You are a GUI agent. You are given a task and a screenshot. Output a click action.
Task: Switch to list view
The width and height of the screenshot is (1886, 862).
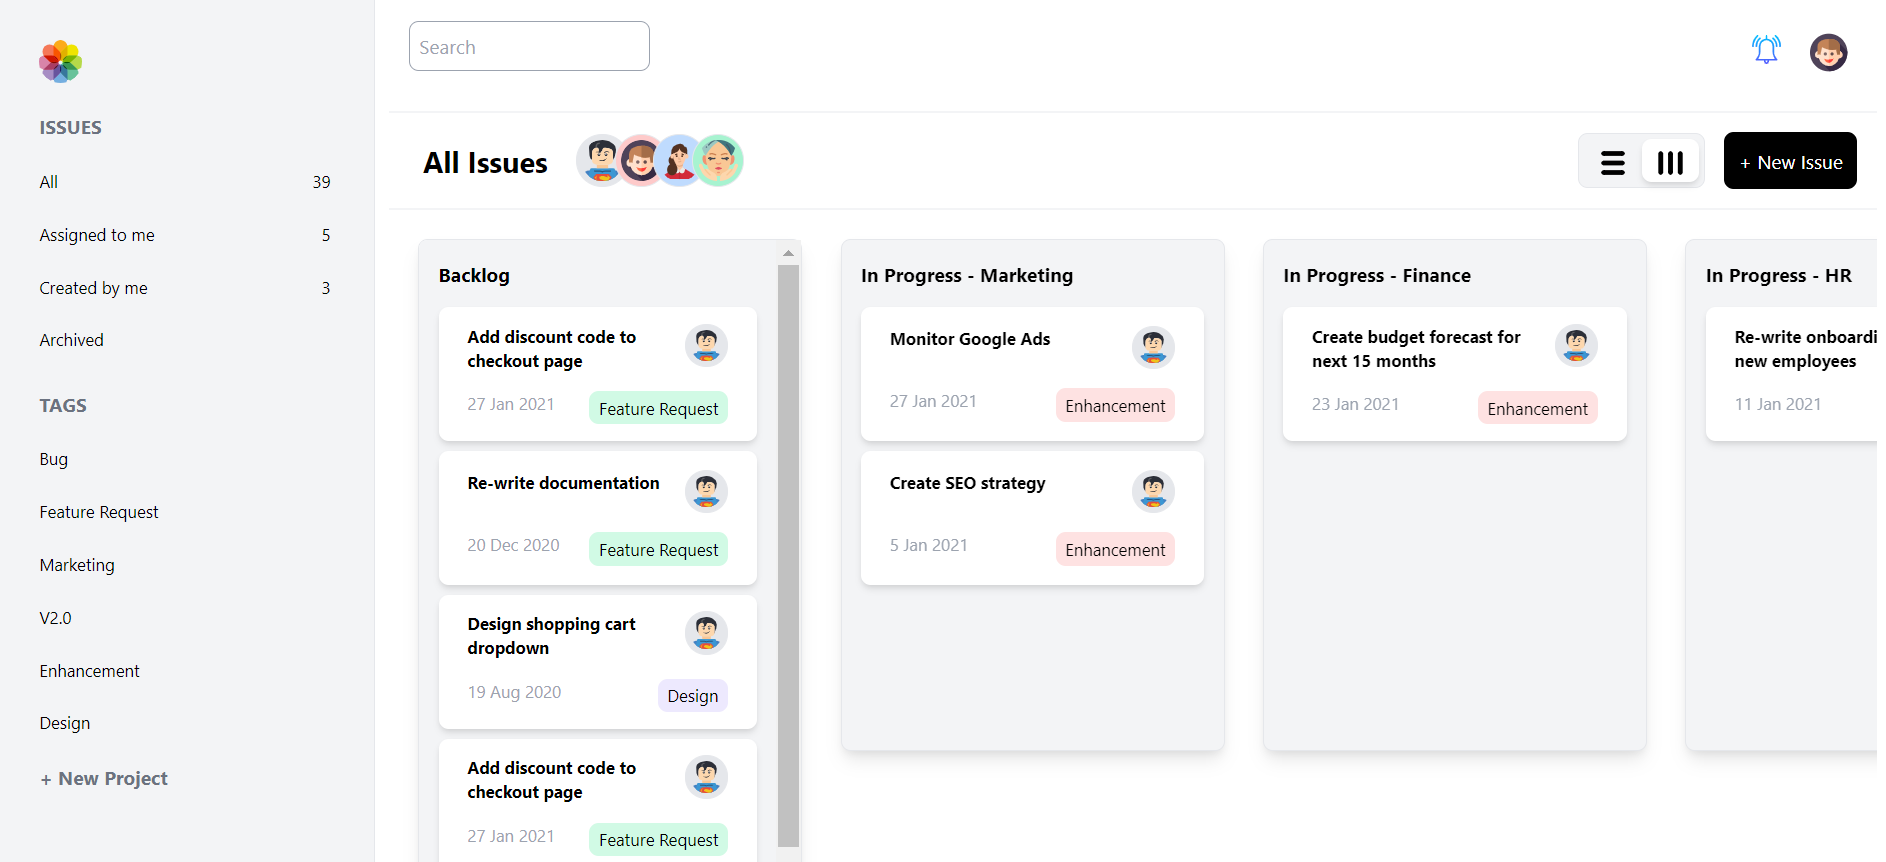1611,161
